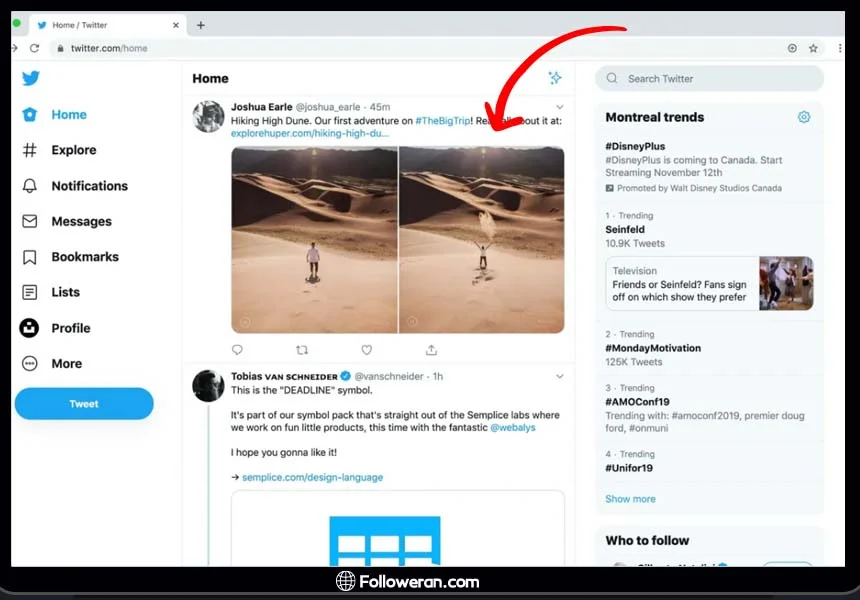Click the Twitter bird logo

[31, 79]
